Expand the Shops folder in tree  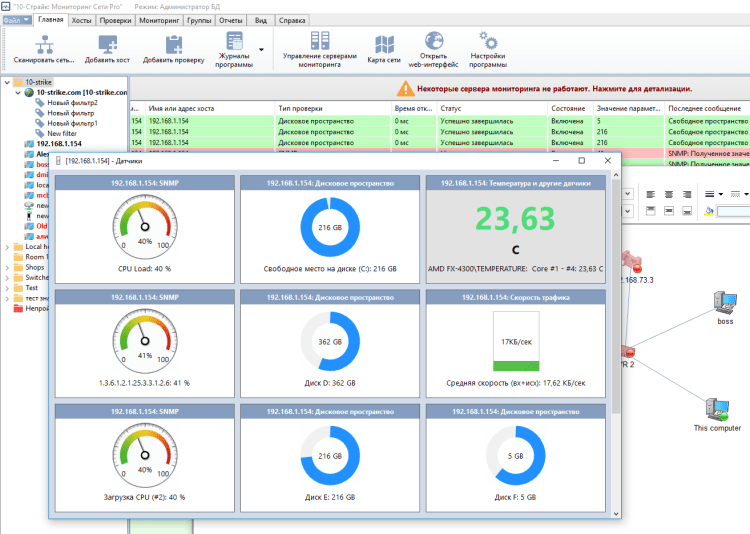tap(7, 268)
